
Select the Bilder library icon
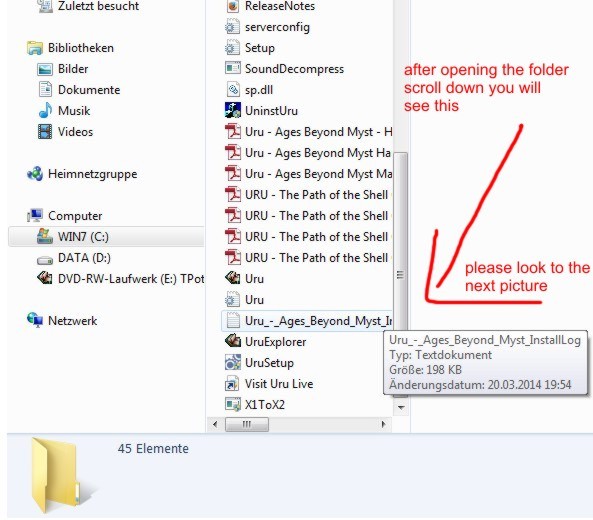click(x=45, y=69)
